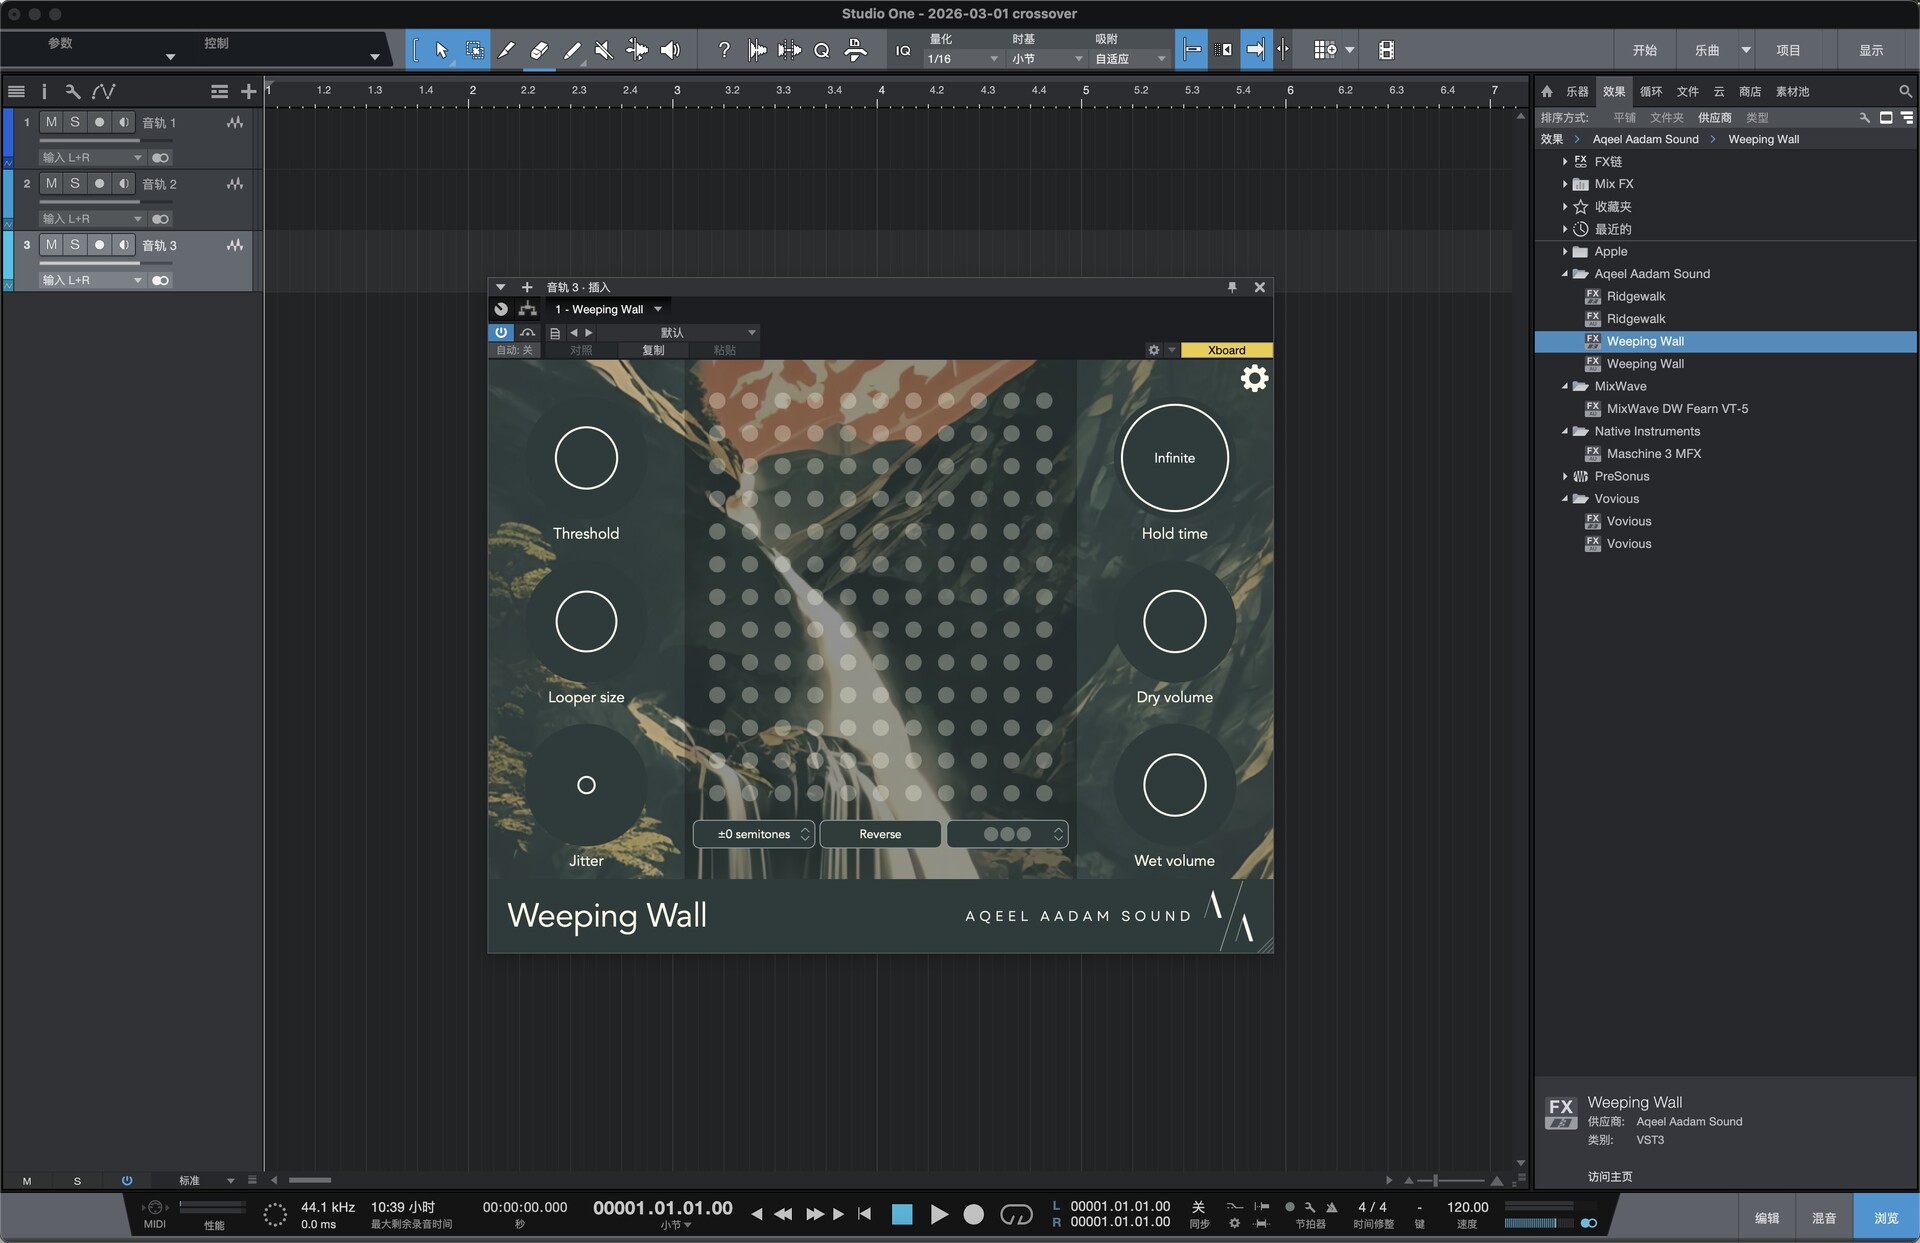Select the Mute tool
Image resolution: width=1920 pixels, height=1243 pixels.
tap(603, 50)
